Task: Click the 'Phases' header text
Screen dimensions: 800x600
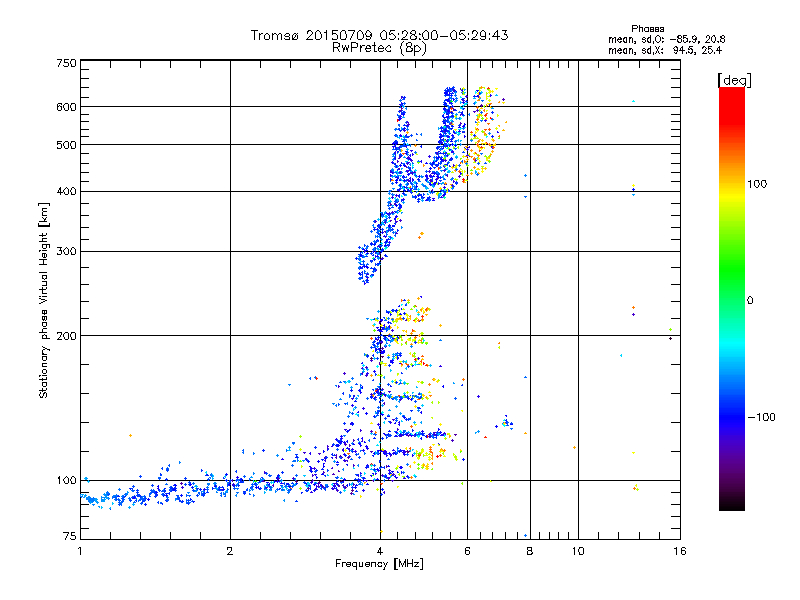Action: (647, 29)
